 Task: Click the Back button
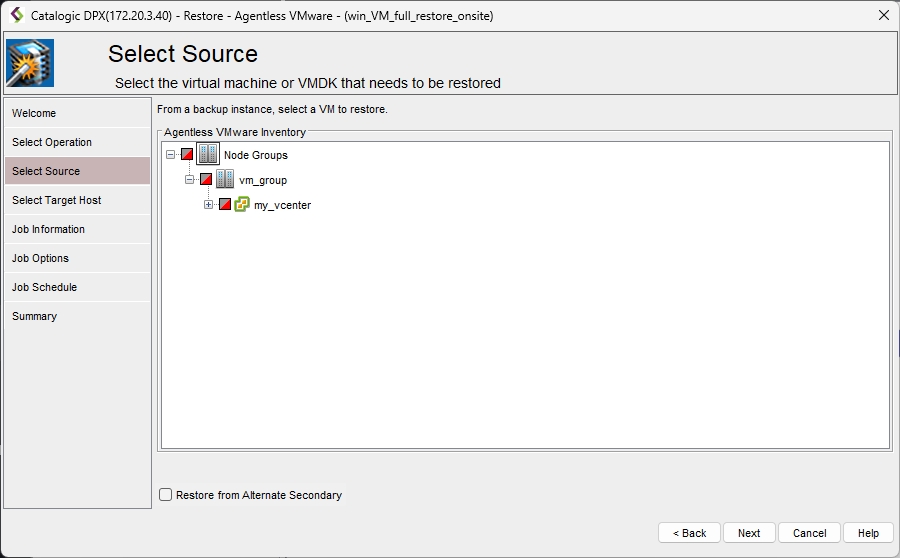pos(689,533)
